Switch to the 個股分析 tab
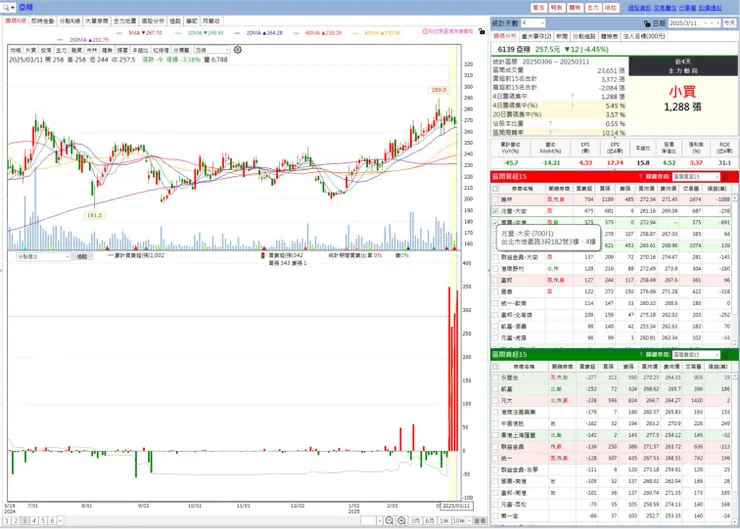This screenshot has height=529, width=740. (153, 21)
